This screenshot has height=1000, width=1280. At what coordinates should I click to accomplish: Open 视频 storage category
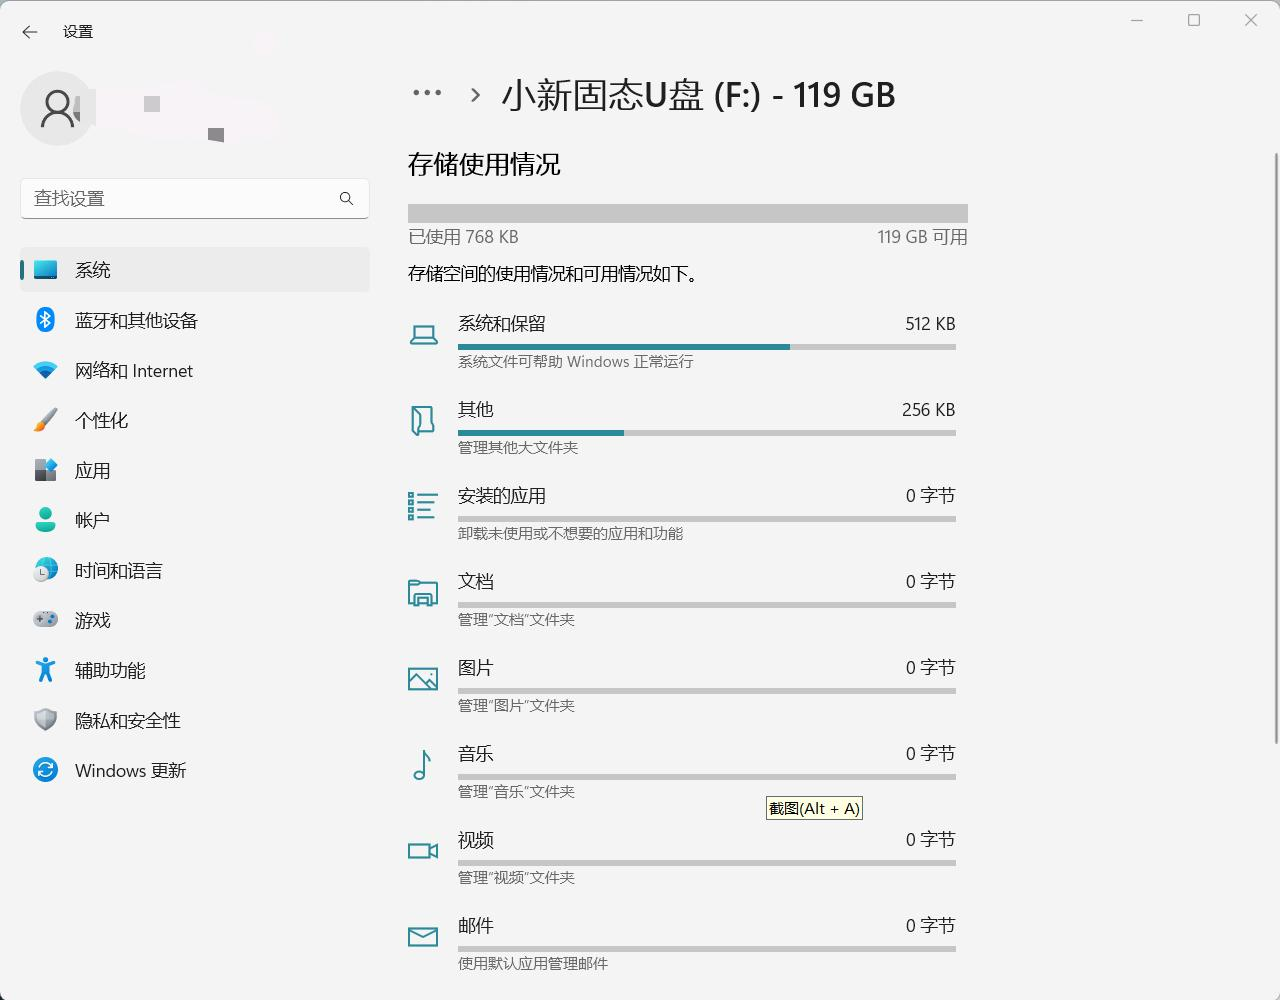point(682,858)
